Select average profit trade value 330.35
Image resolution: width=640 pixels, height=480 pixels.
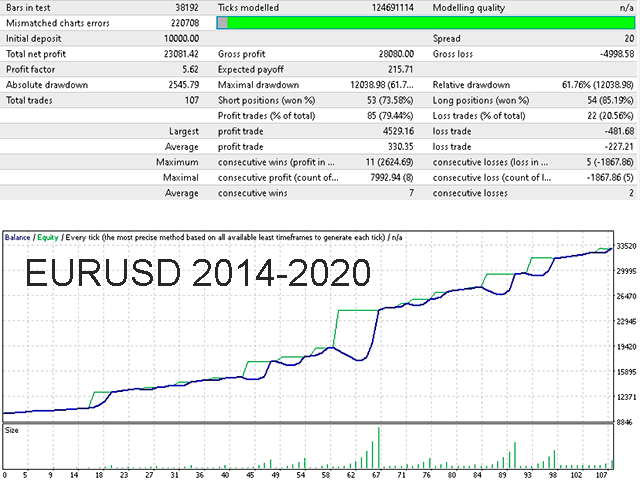(x=400, y=147)
